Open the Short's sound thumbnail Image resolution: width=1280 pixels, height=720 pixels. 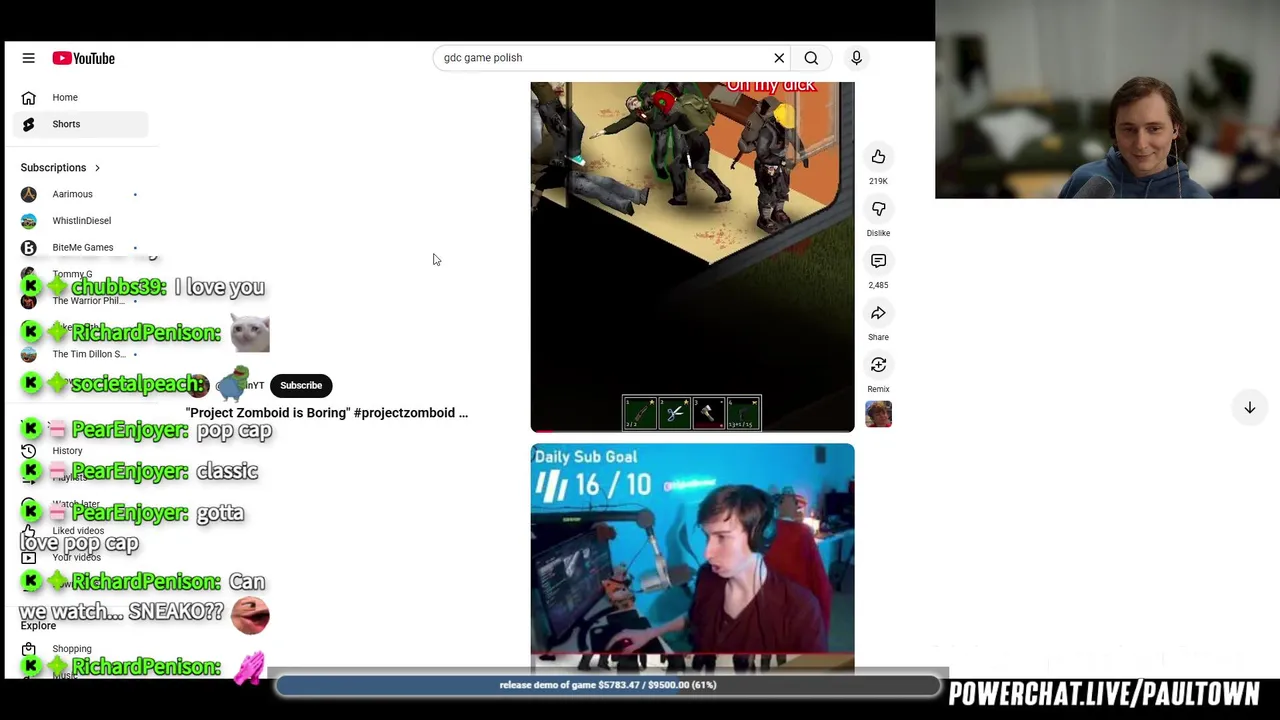tap(878, 414)
